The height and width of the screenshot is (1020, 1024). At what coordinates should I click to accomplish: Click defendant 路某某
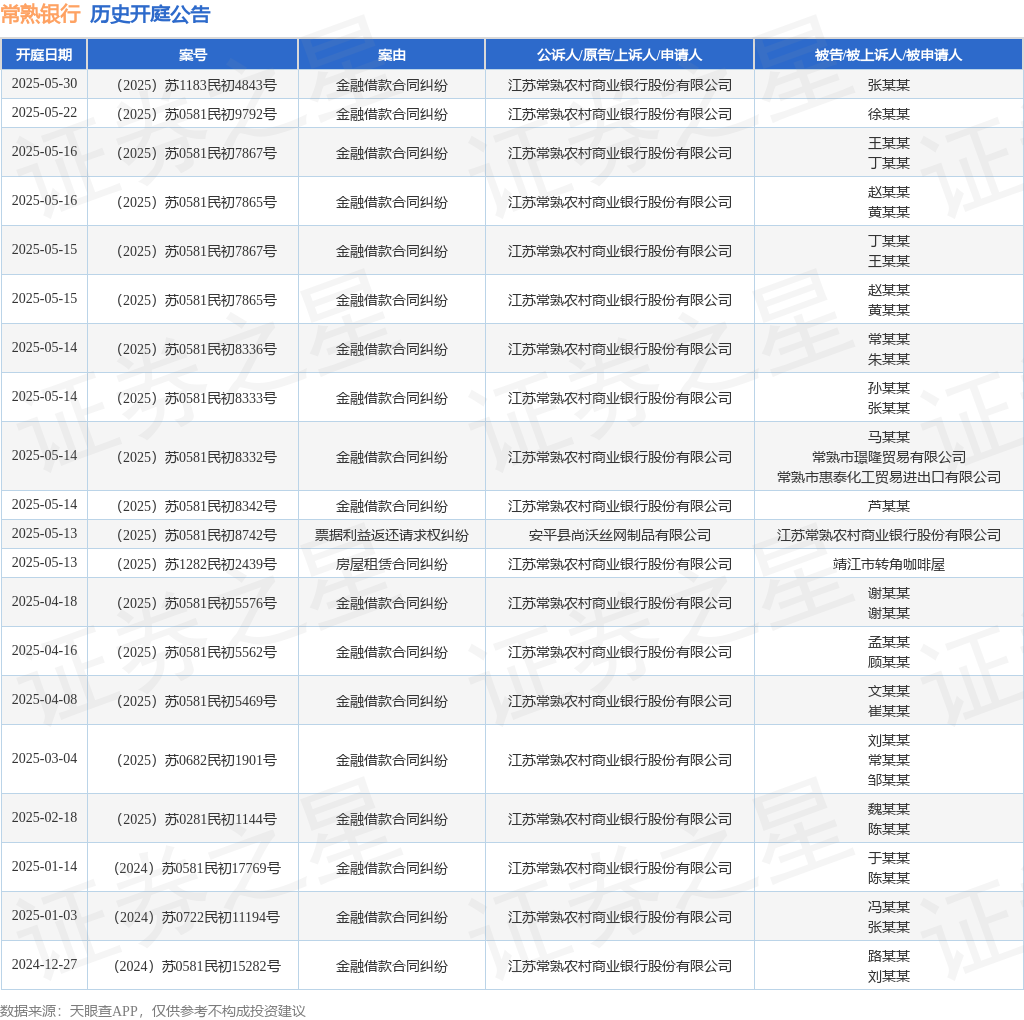(x=888, y=956)
